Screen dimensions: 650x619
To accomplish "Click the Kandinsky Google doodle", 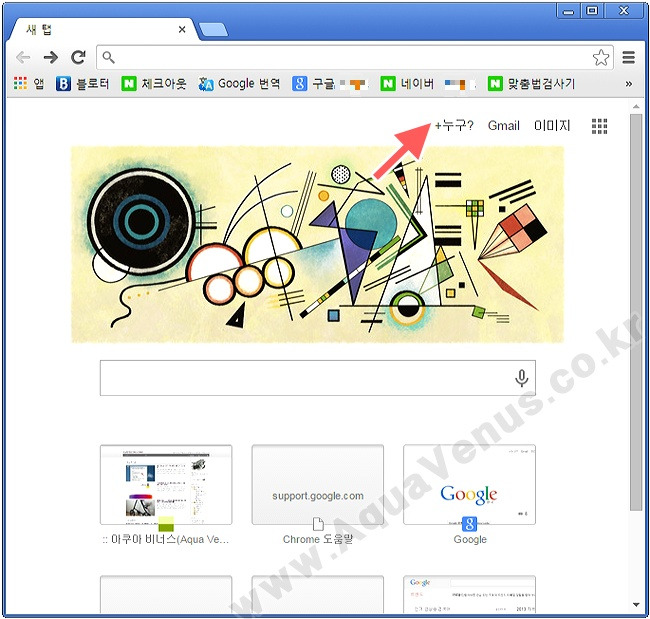I will tap(318, 245).
